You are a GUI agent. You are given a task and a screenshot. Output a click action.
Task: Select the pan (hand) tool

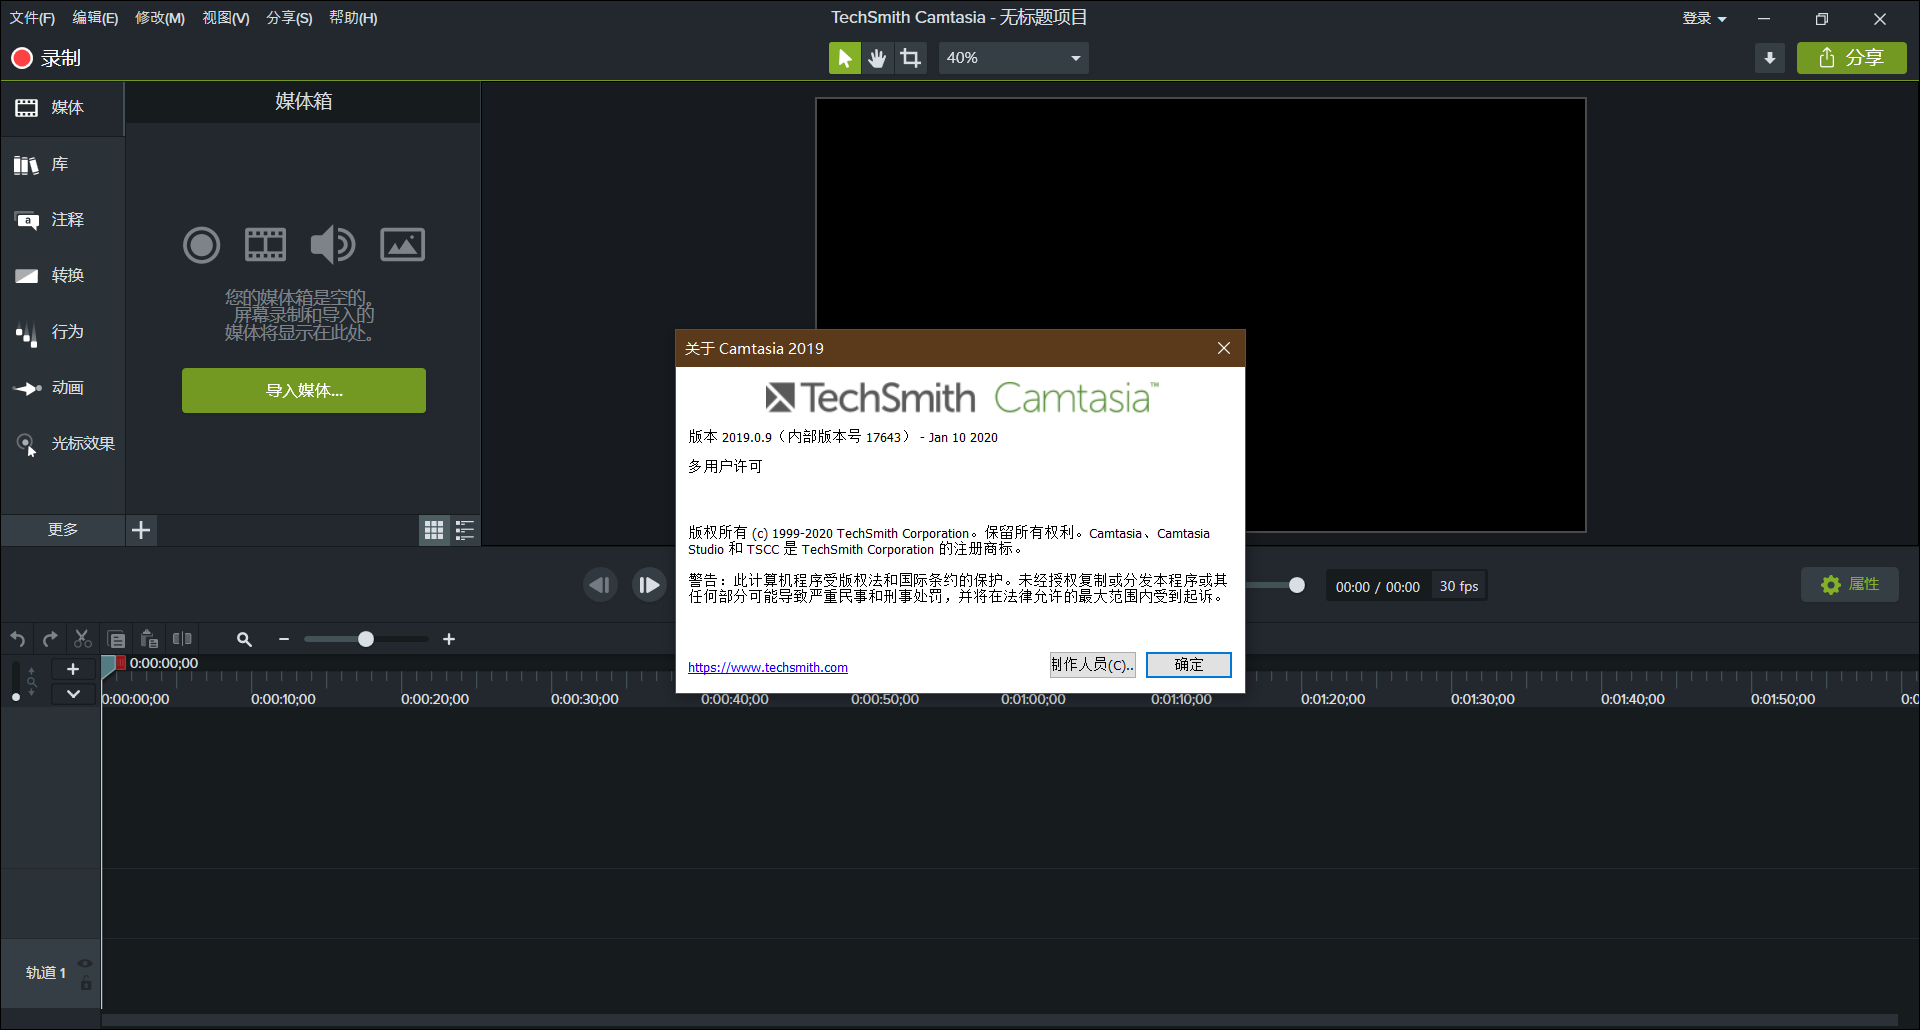[x=877, y=58]
